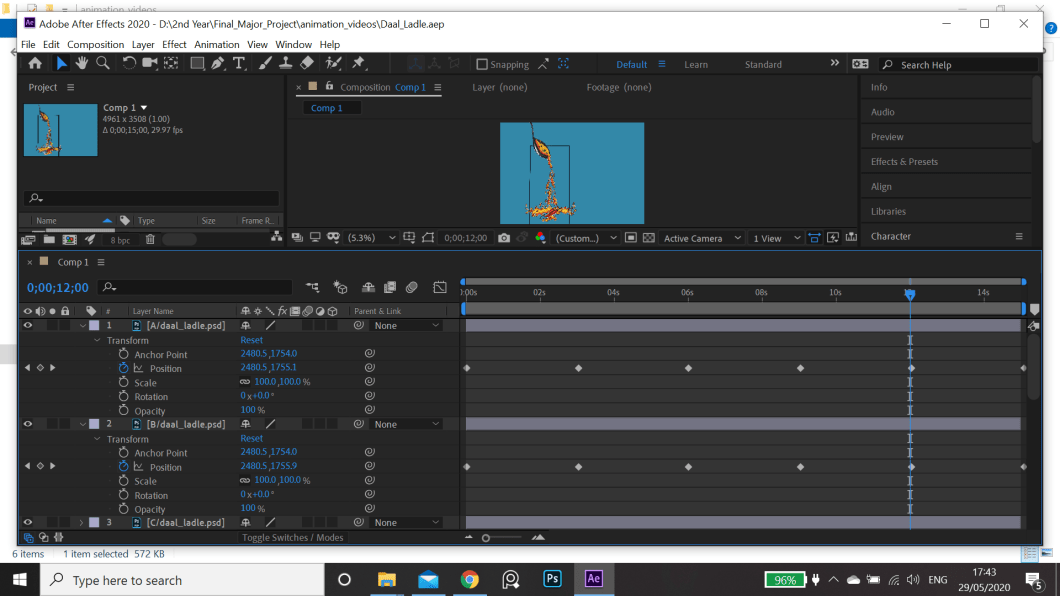Toggle layer 1 Position stopwatch

click(123, 368)
